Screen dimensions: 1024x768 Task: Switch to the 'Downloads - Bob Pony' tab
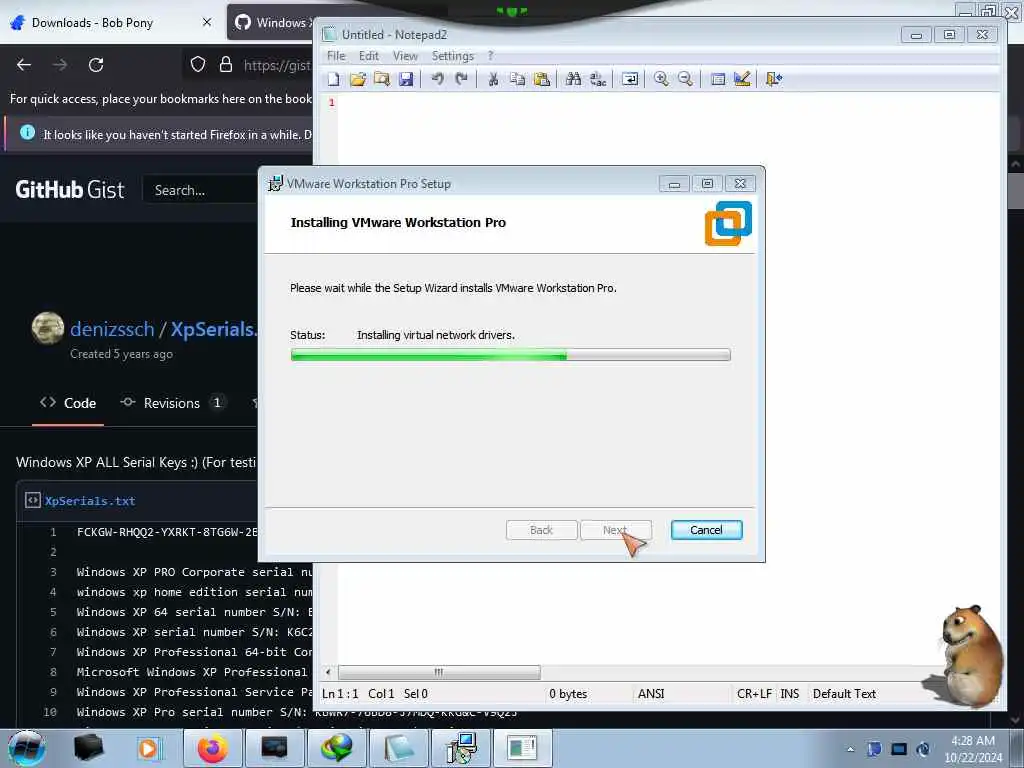111,22
